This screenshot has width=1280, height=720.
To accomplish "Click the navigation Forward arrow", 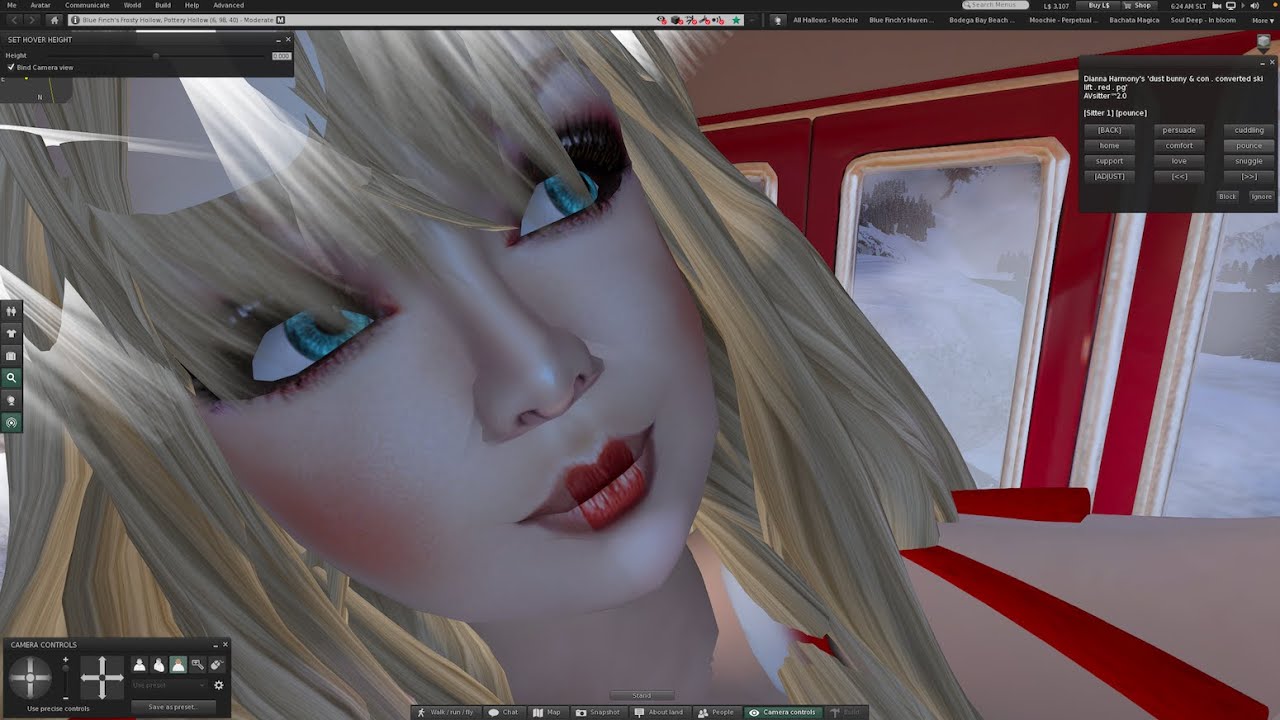I will (33, 20).
